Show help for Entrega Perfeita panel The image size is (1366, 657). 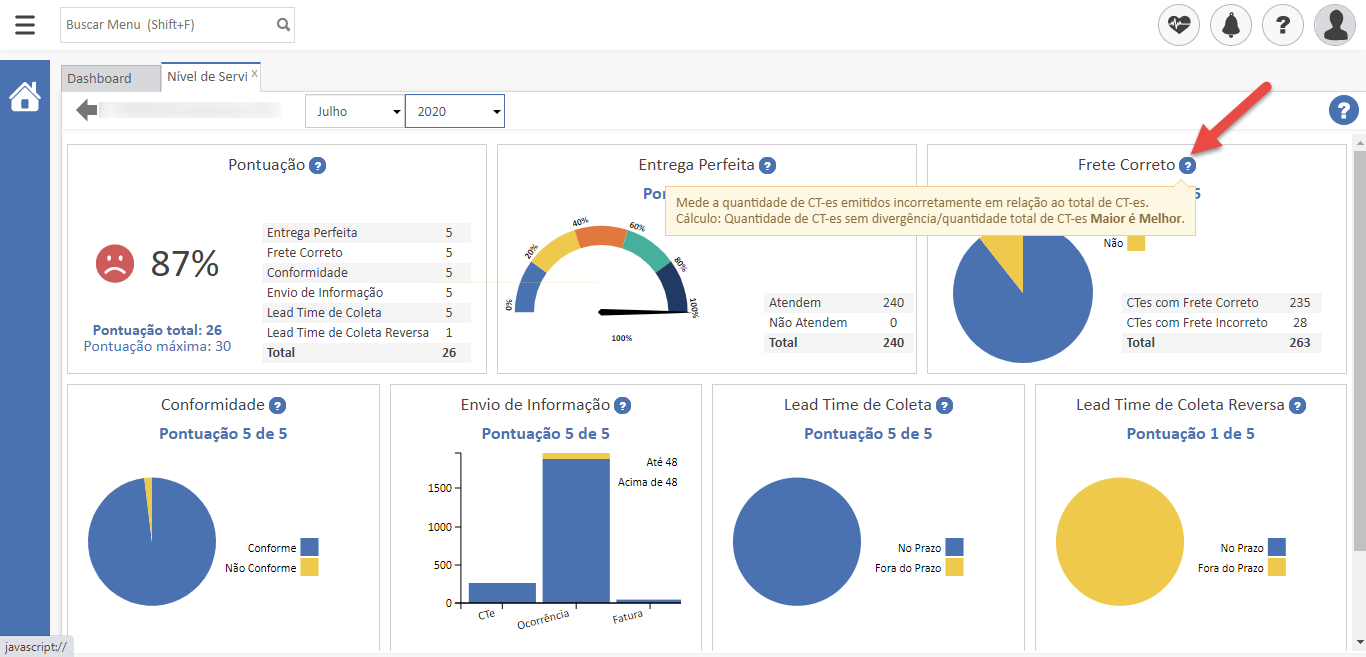click(x=767, y=166)
